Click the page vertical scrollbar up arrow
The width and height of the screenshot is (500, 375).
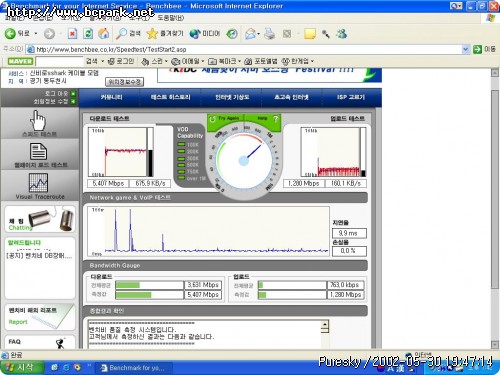click(x=495, y=73)
